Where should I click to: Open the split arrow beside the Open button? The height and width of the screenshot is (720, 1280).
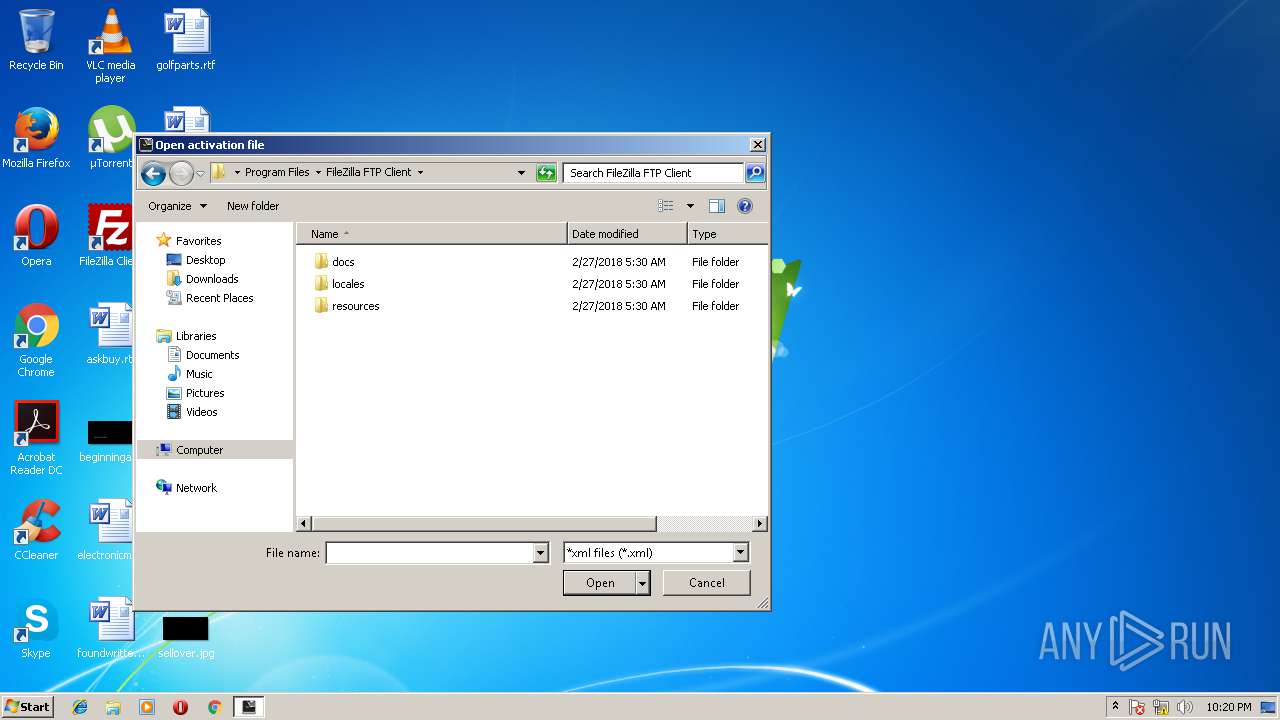click(642, 583)
